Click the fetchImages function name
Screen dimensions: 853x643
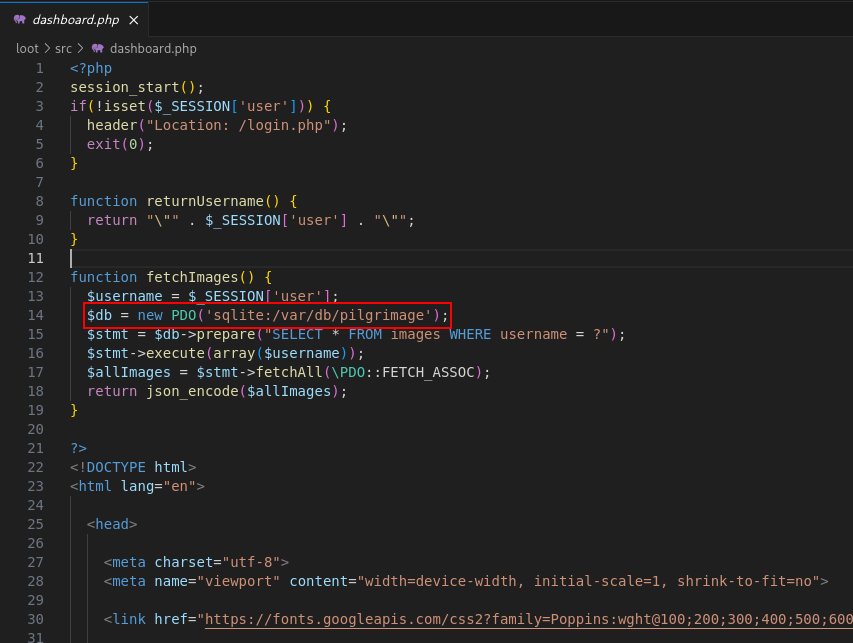192,277
